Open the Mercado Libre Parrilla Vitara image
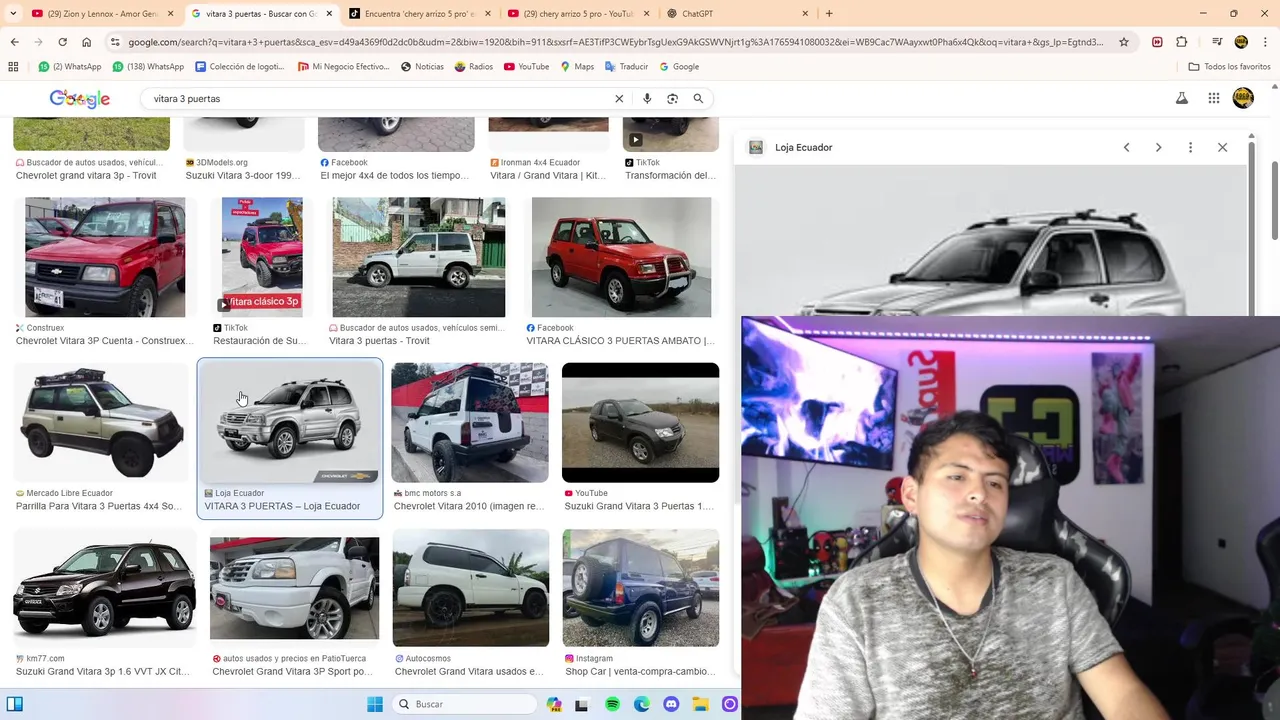Viewport: 1280px width, 720px height. (101, 422)
